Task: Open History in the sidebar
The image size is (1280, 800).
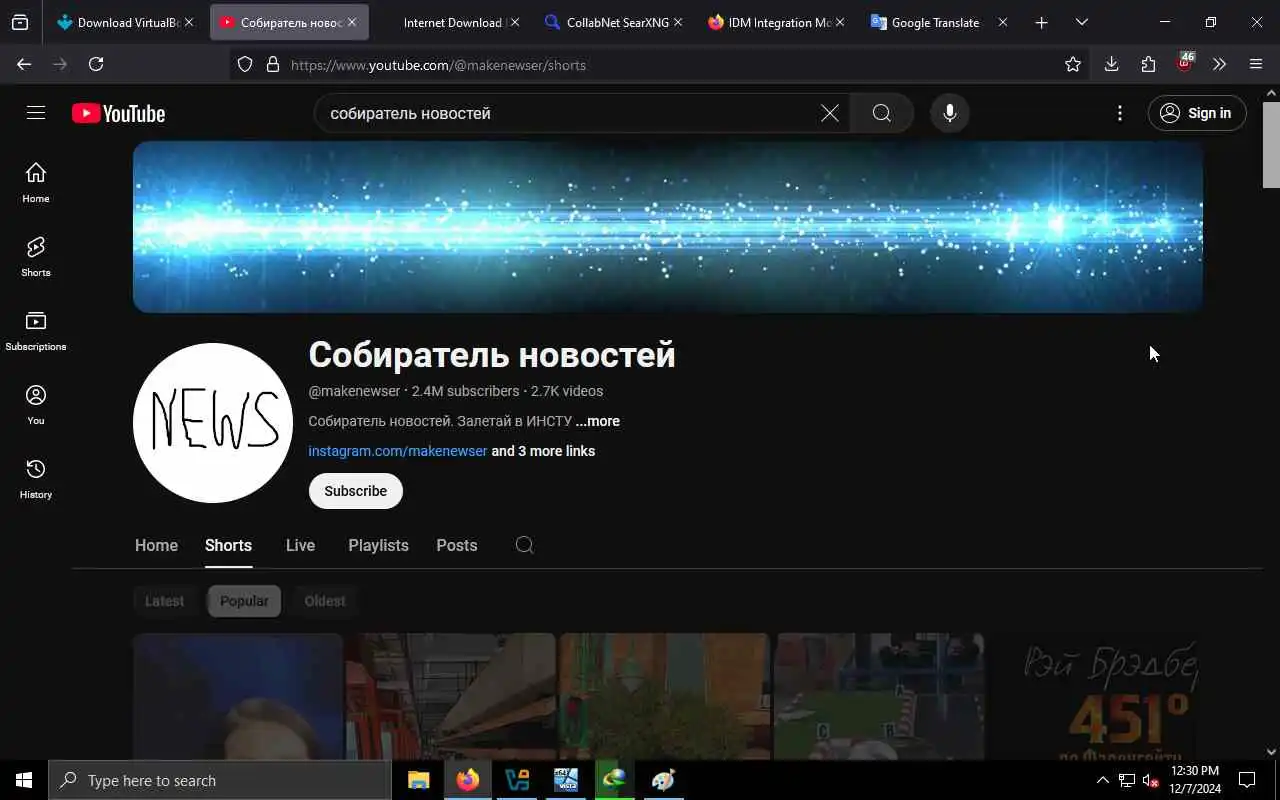Action: pos(36,478)
